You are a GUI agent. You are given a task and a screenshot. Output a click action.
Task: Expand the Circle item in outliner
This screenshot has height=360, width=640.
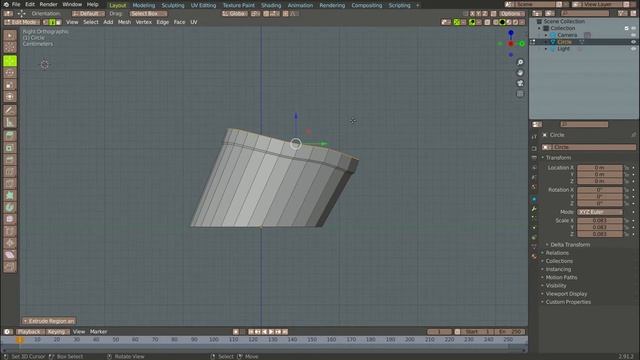(546, 42)
